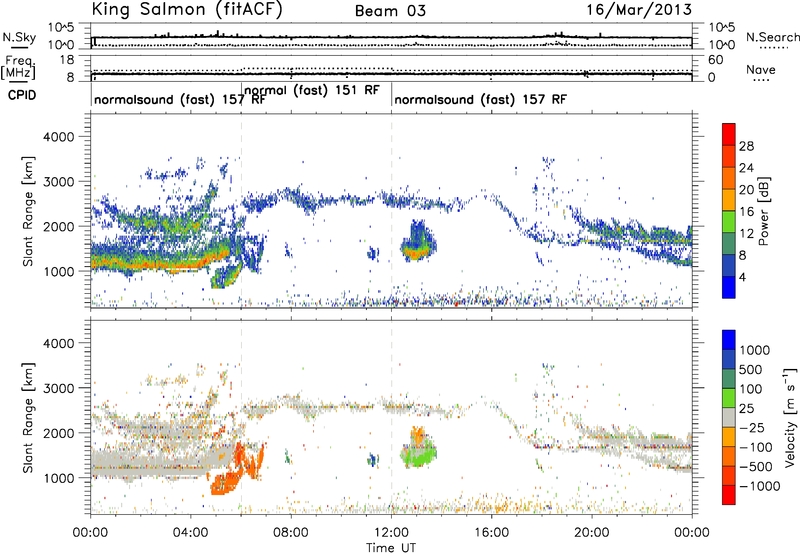Click the date "16/Mar/2013"
Screen dimensions: 800x554
click(x=639, y=10)
